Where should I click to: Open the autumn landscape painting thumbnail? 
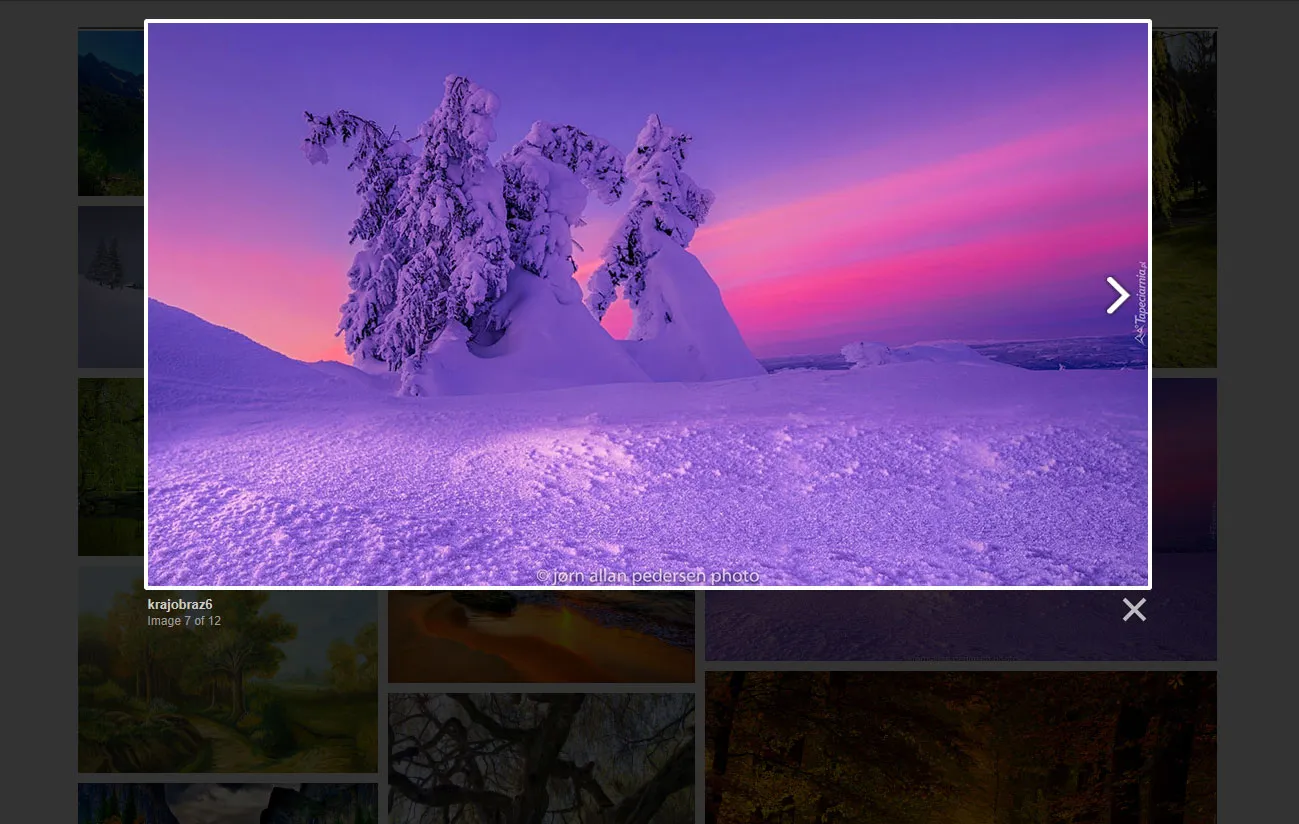(x=227, y=700)
